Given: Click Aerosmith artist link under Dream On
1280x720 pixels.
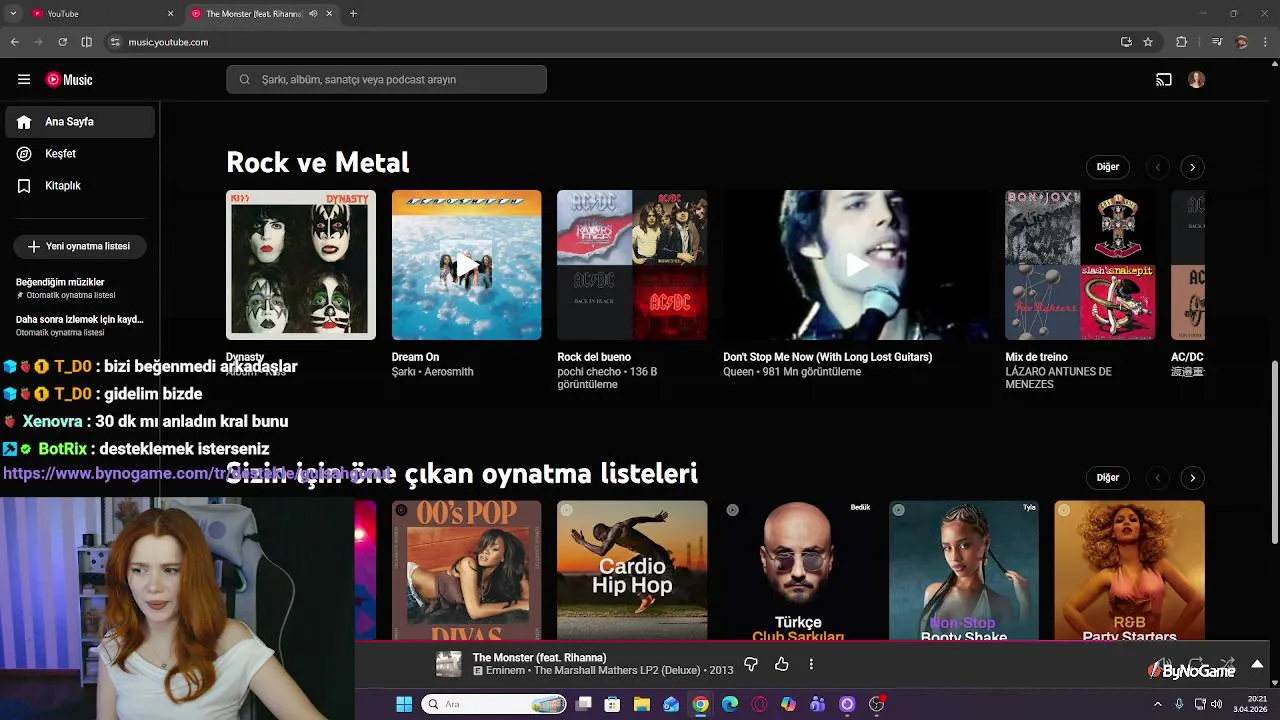Looking at the screenshot, I should pos(448,372).
